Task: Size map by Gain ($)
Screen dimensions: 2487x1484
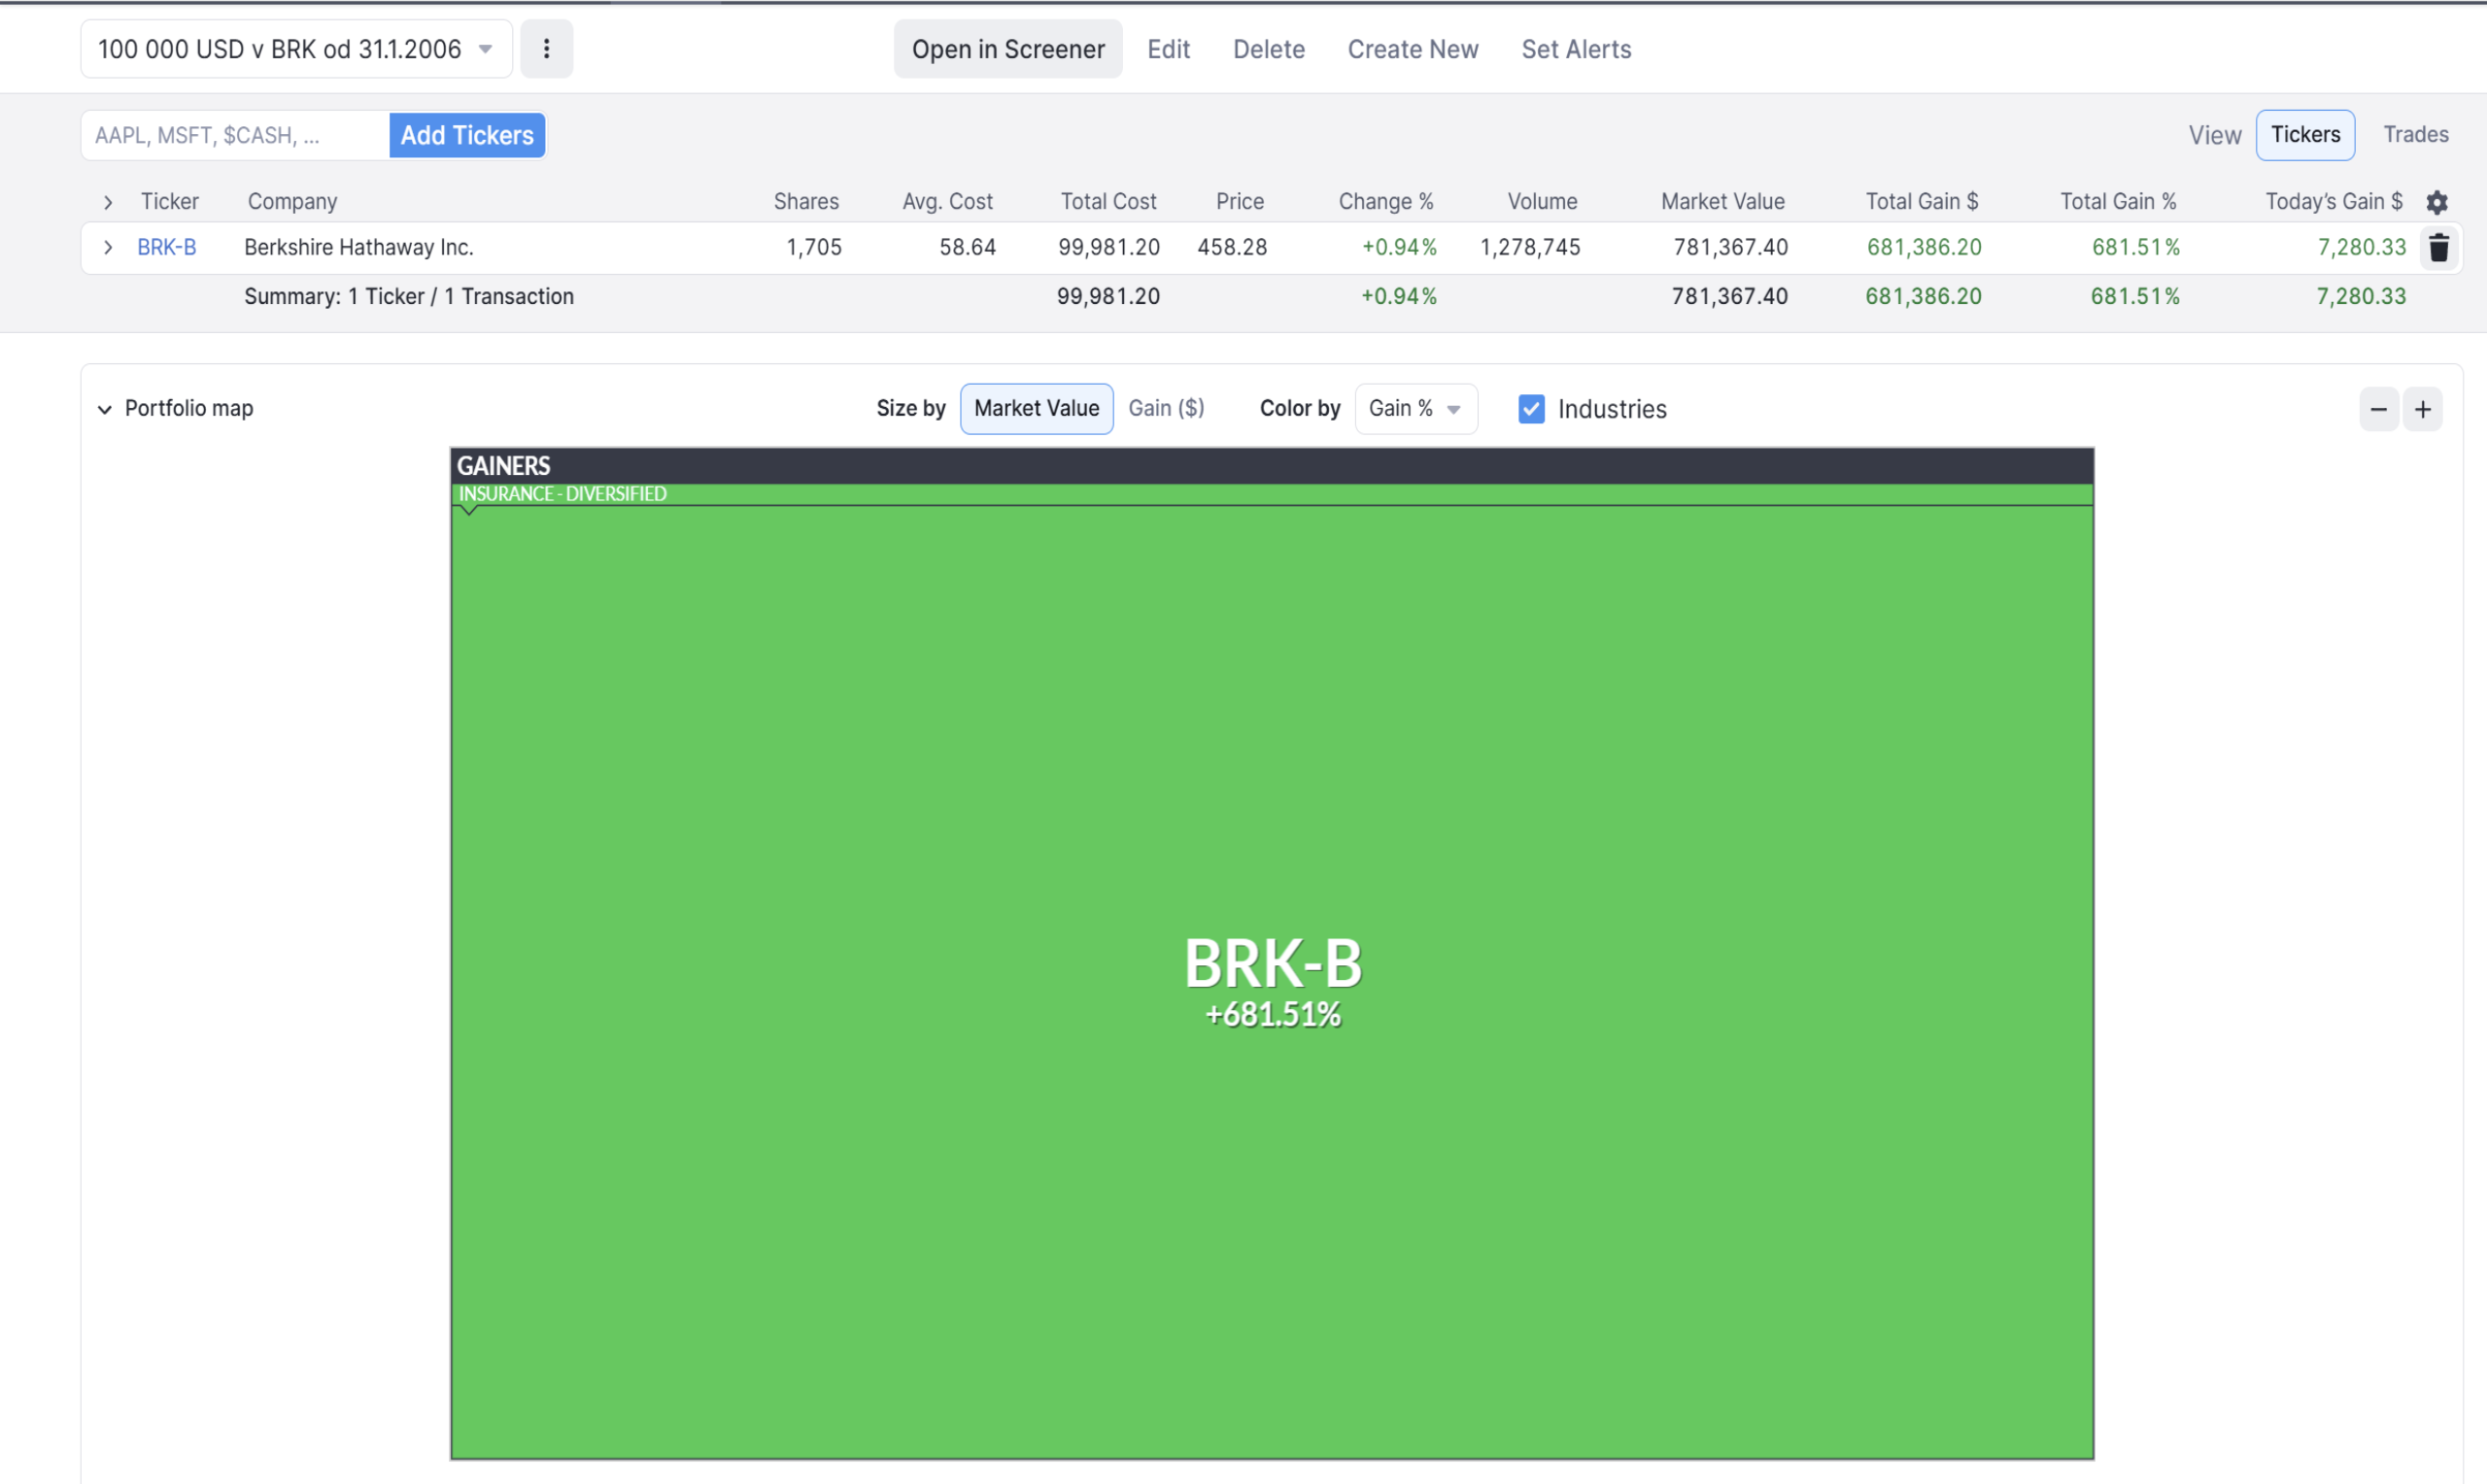Action: coord(1166,408)
